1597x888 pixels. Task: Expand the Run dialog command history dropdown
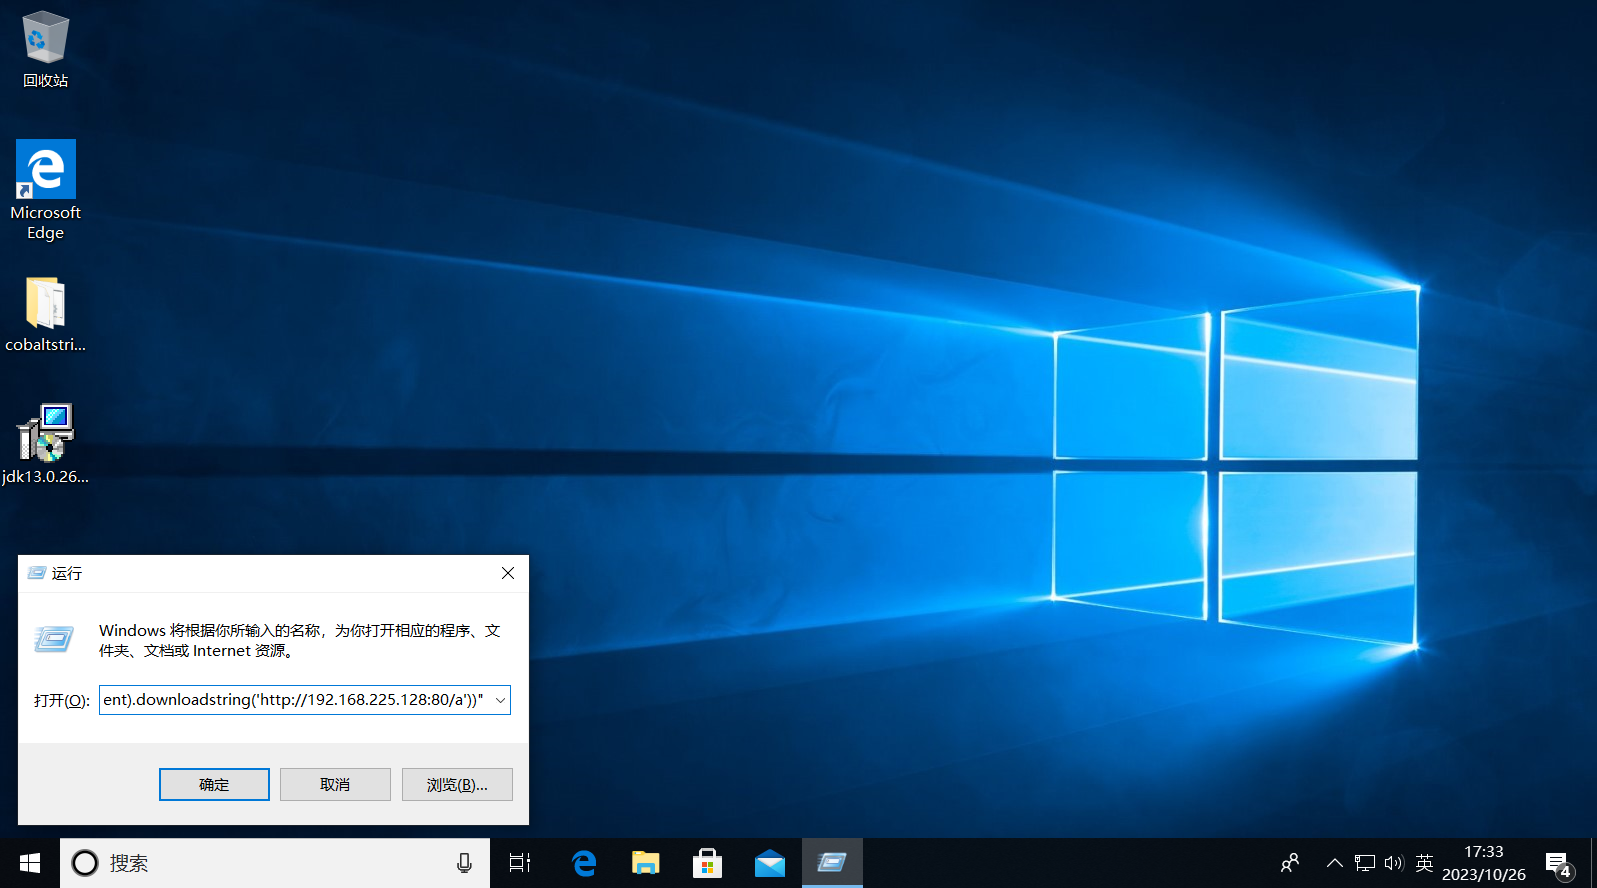(x=500, y=700)
